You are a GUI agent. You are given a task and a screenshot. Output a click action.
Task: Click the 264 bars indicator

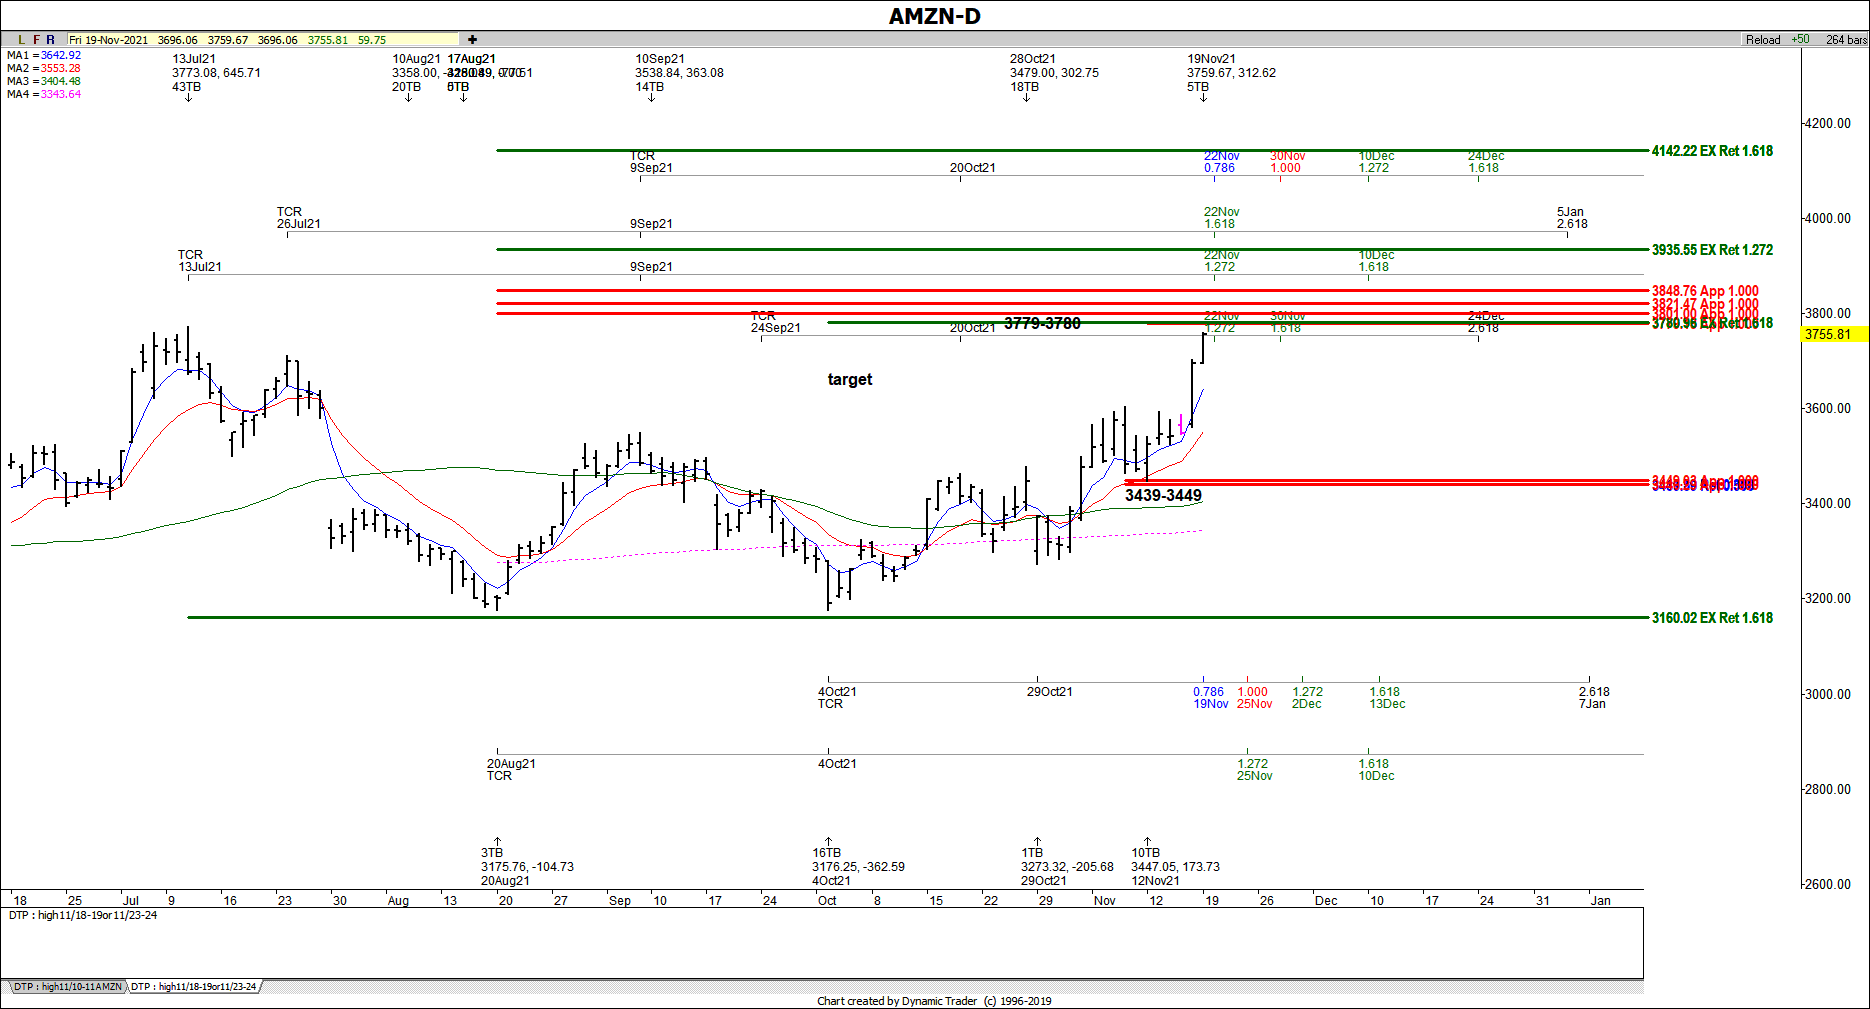(x=1846, y=40)
